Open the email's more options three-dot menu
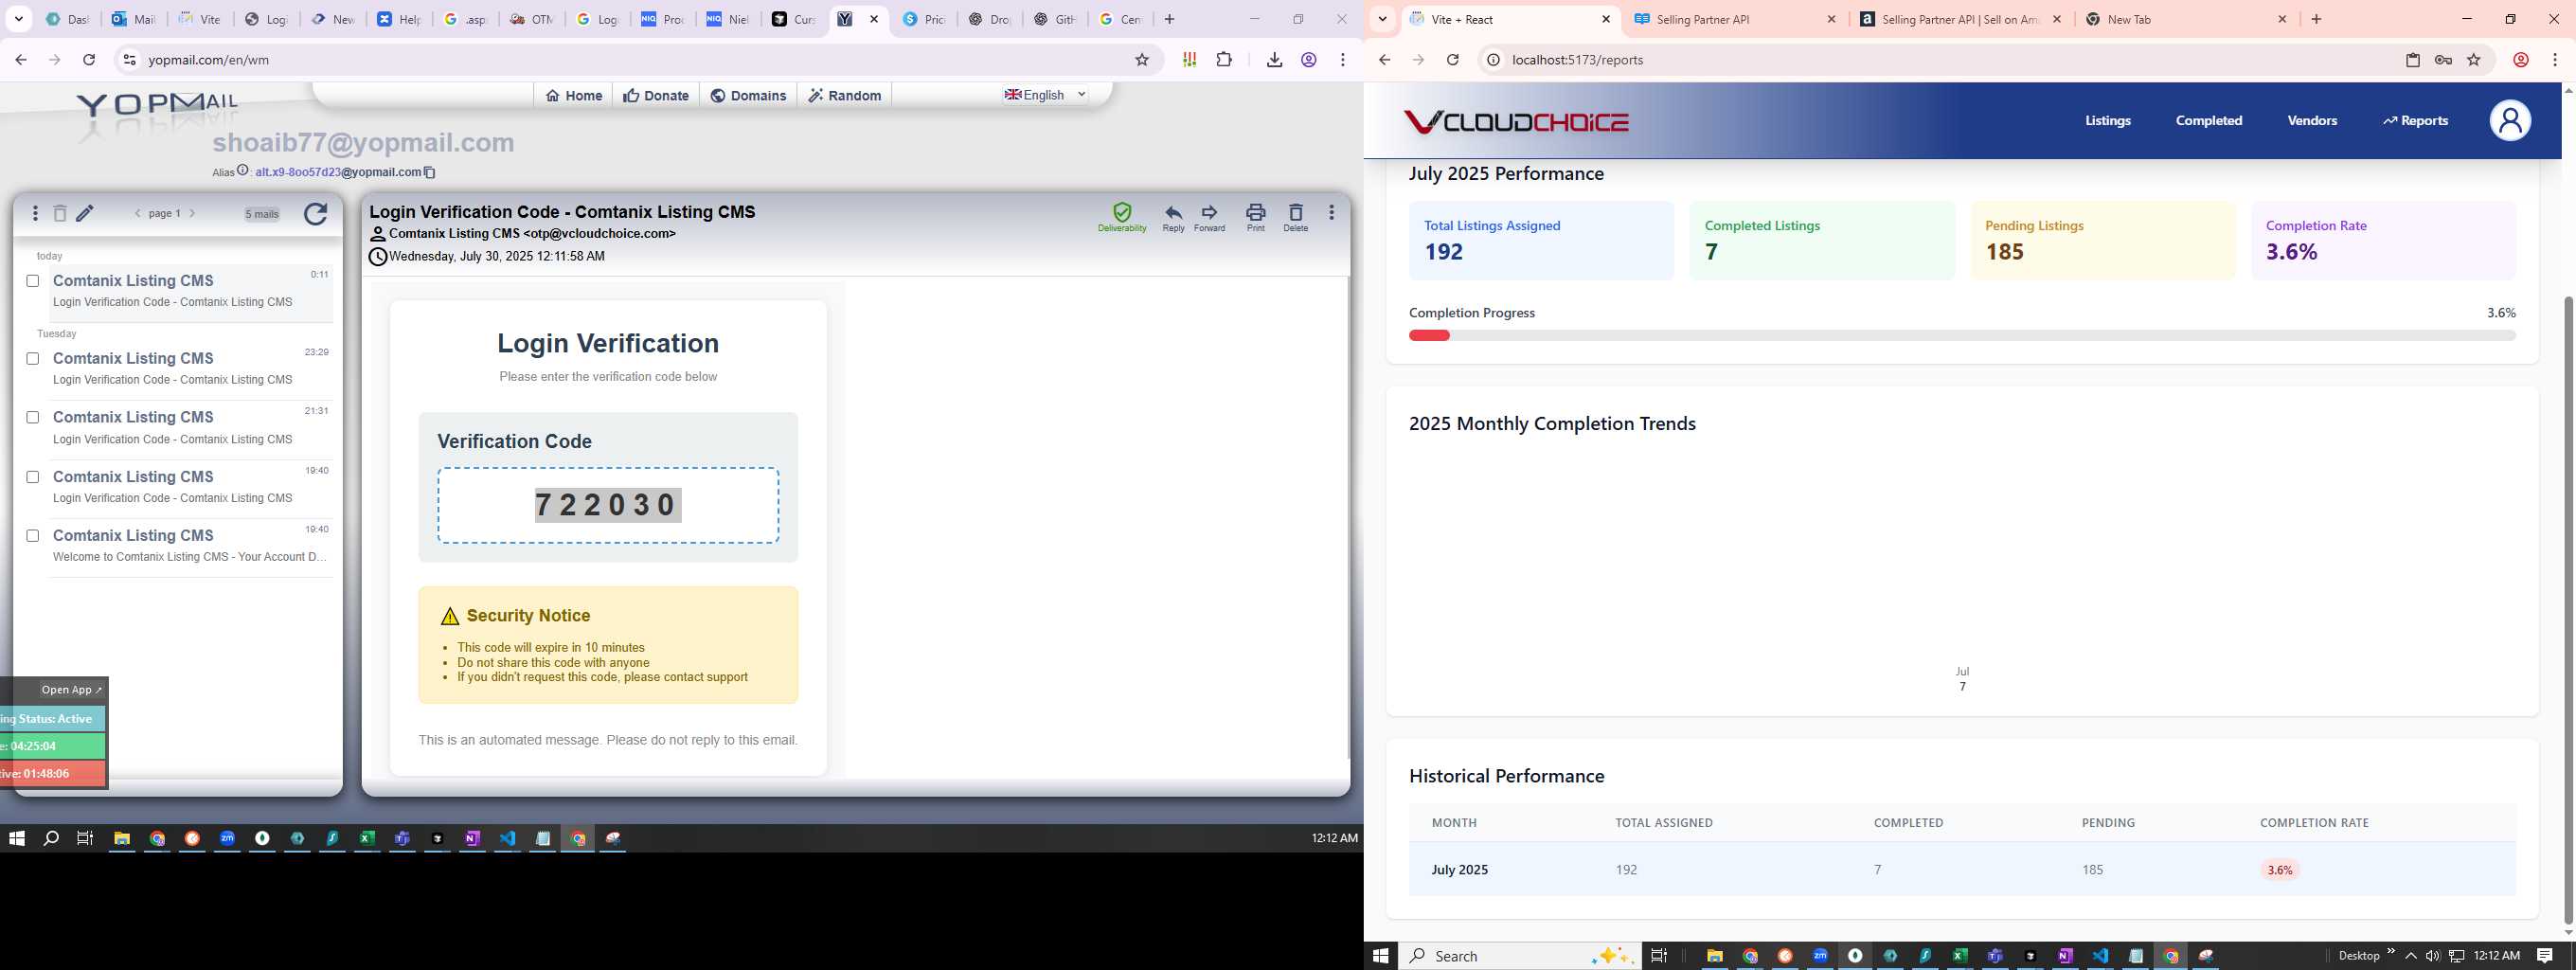 [1331, 212]
